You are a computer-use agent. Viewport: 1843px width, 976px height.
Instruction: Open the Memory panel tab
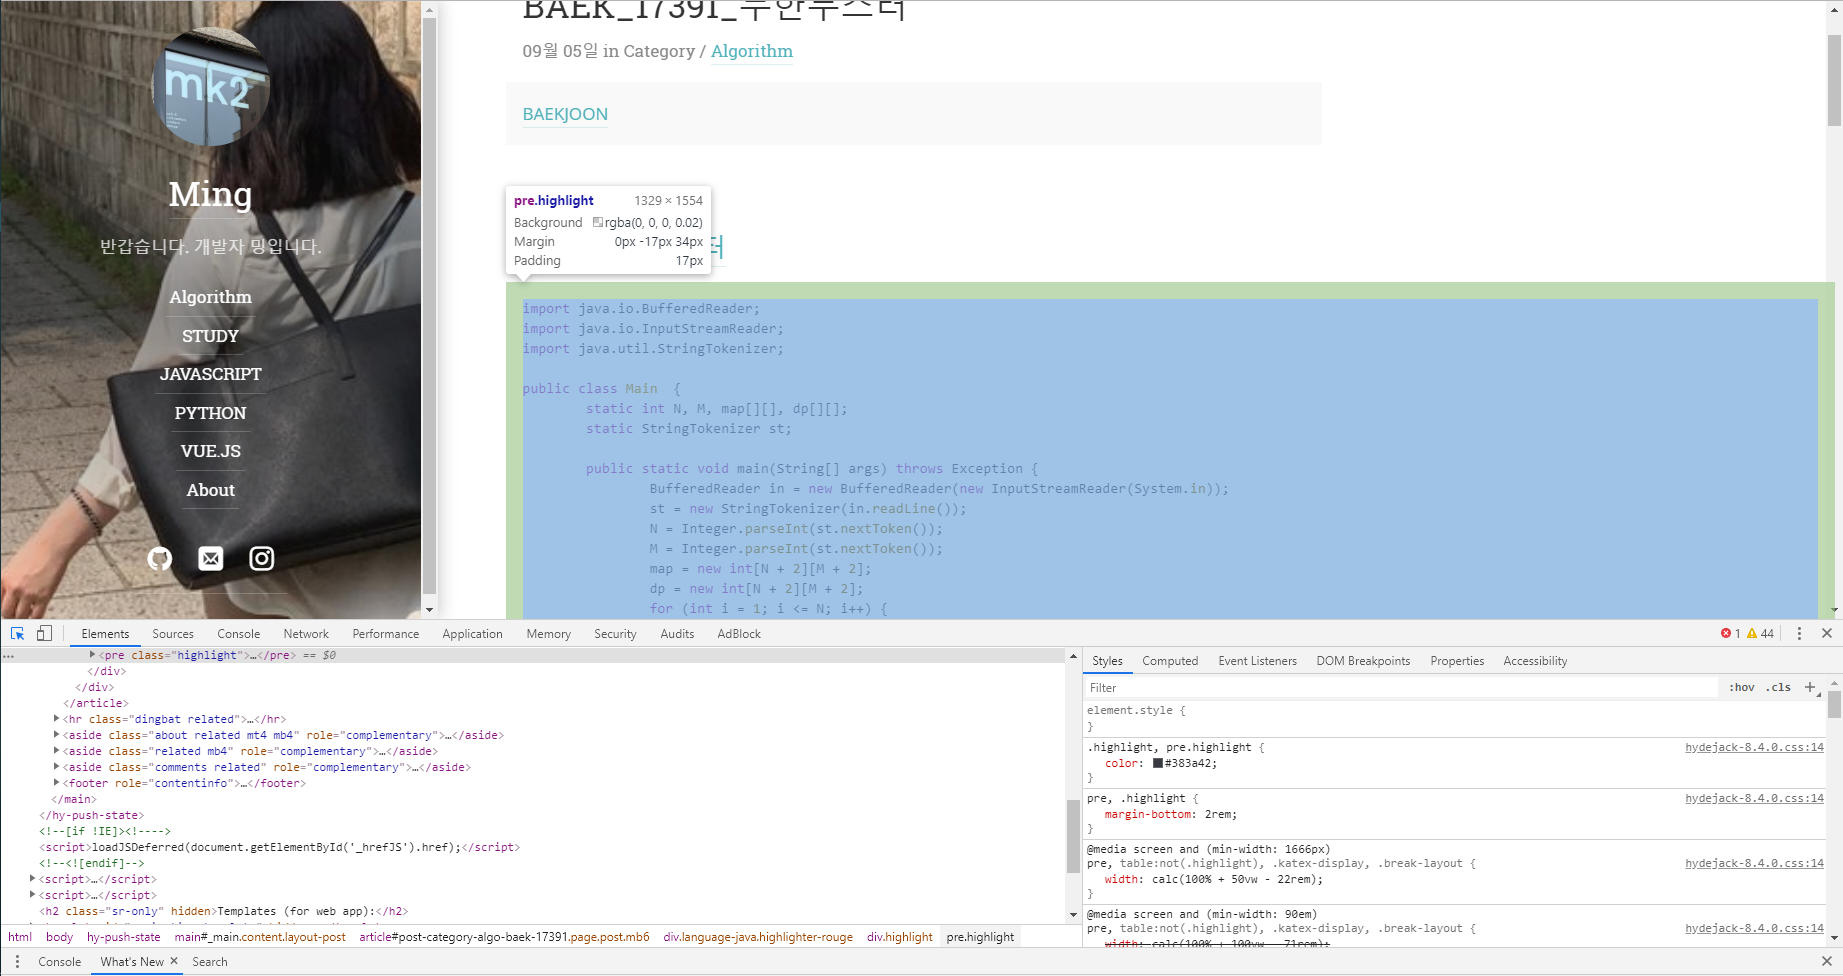click(548, 633)
